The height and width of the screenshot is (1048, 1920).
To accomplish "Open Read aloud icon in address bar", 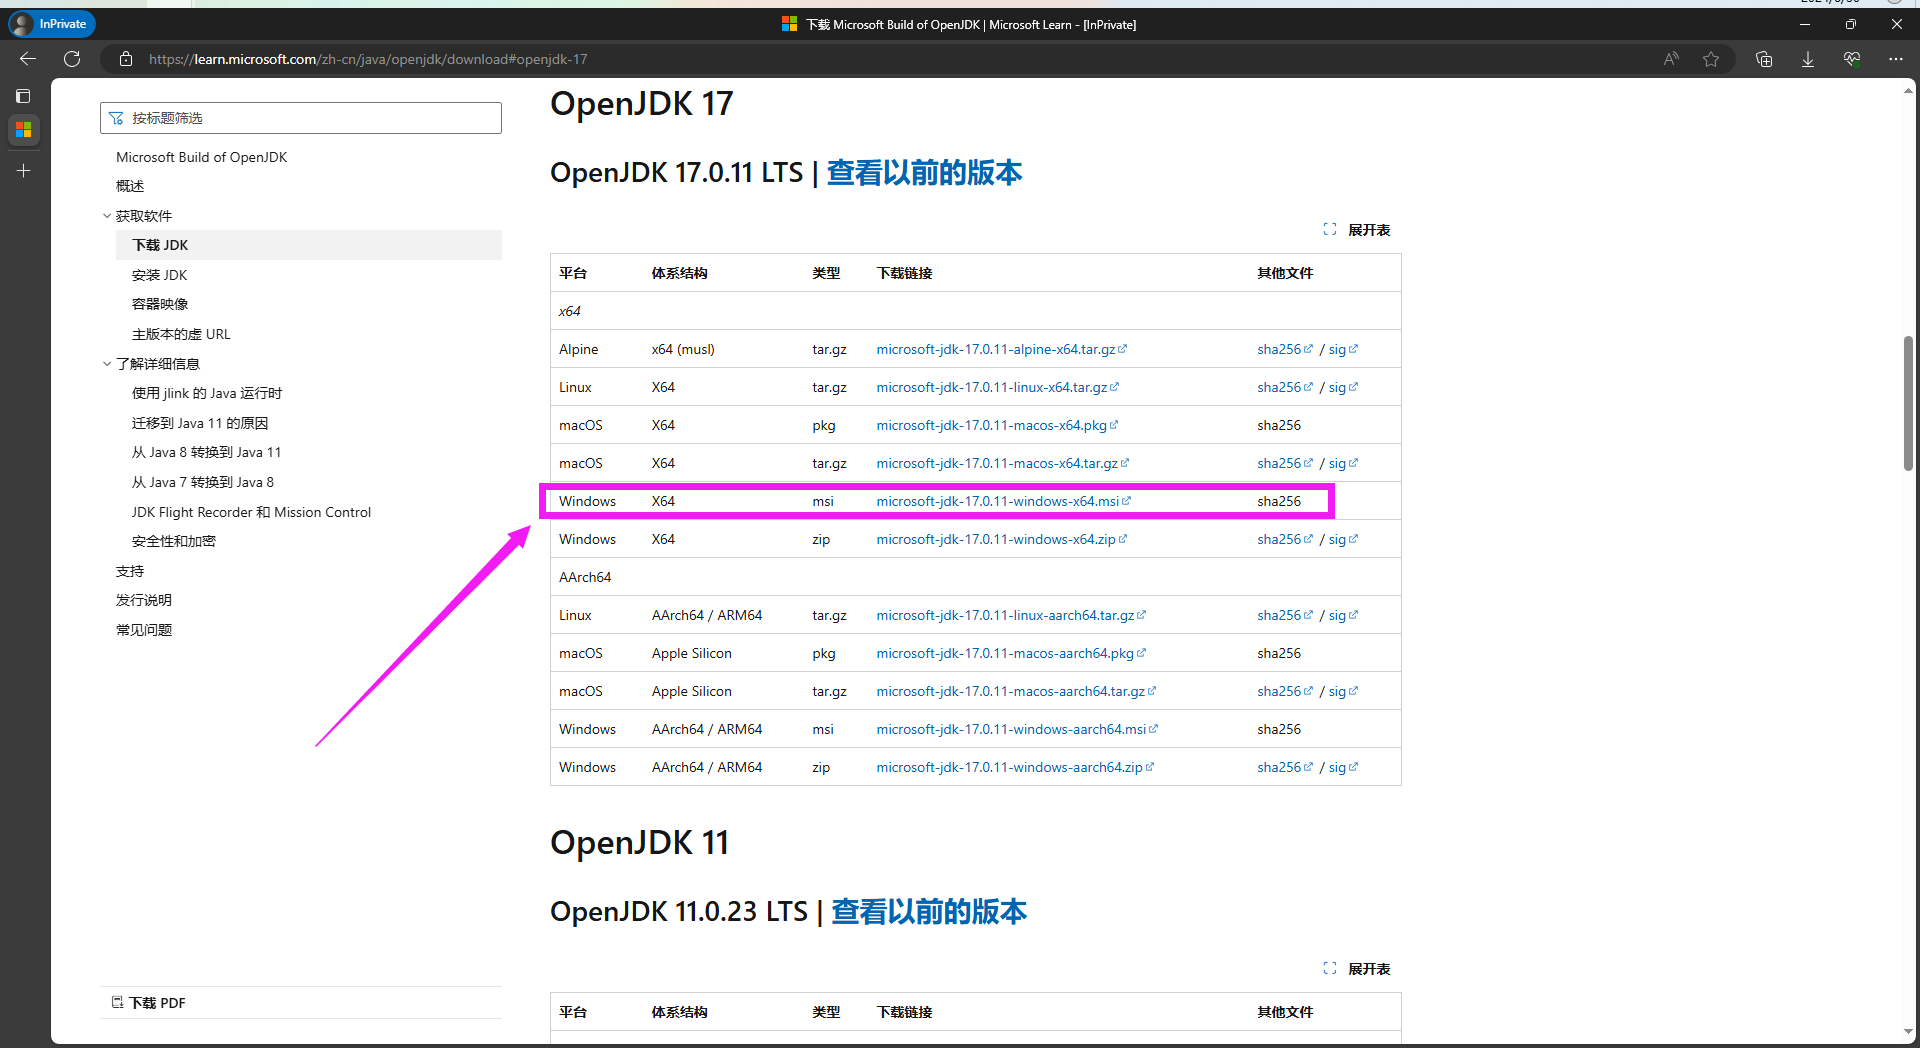I will [x=1671, y=59].
